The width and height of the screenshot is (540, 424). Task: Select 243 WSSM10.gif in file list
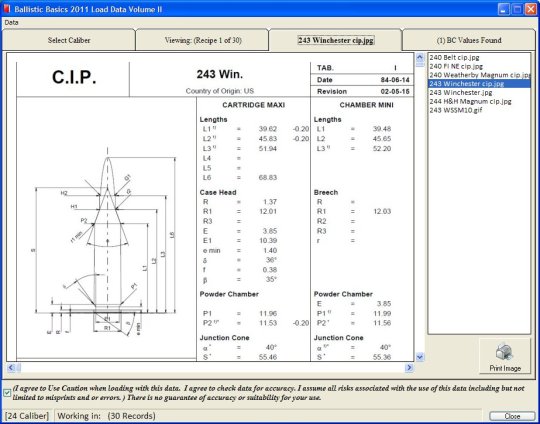point(455,110)
